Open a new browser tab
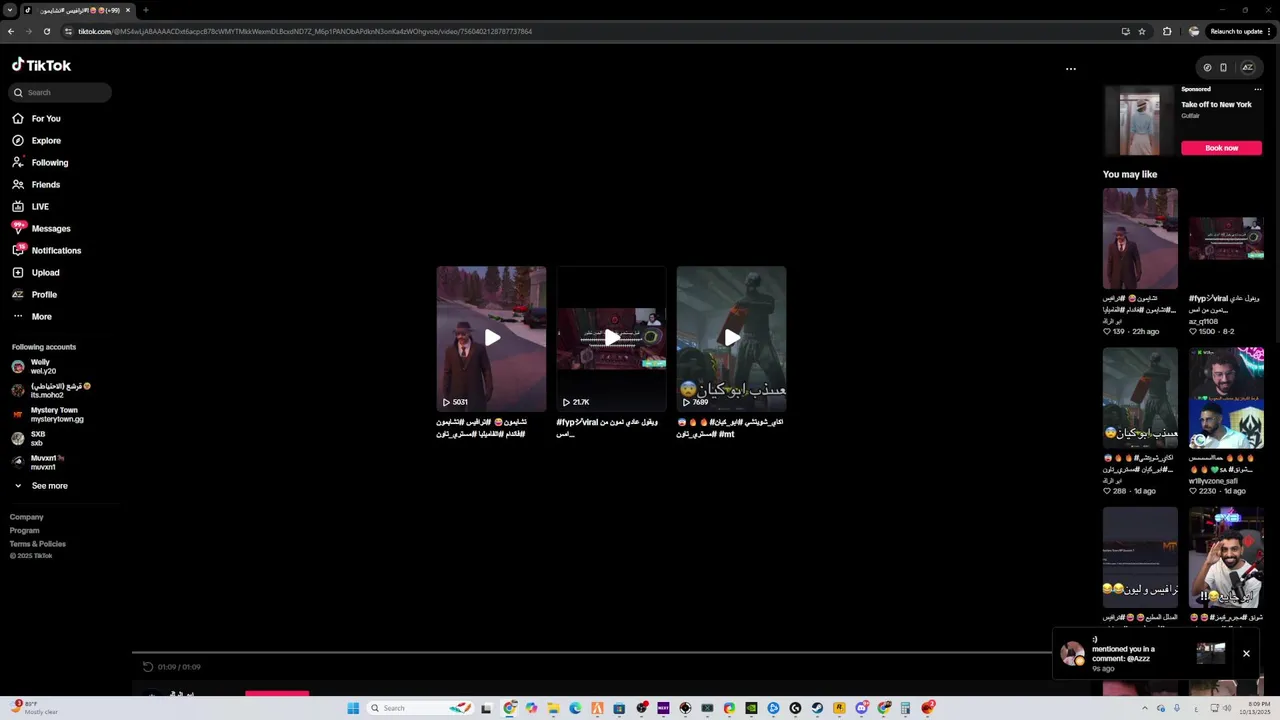This screenshot has width=1280, height=720. [146, 10]
